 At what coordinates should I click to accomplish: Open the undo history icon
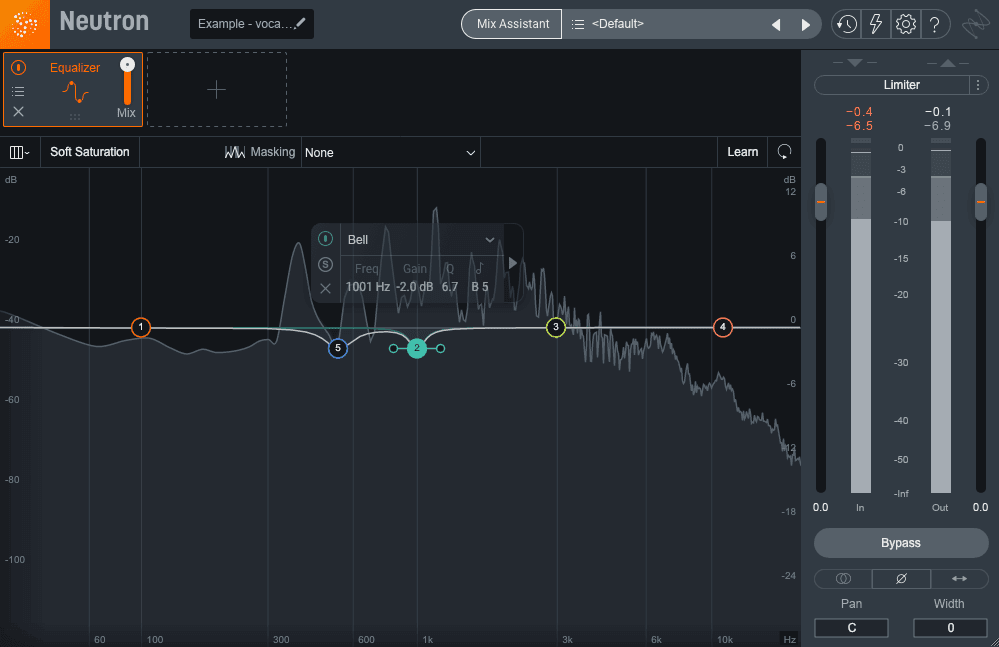click(x=846, y=24)
